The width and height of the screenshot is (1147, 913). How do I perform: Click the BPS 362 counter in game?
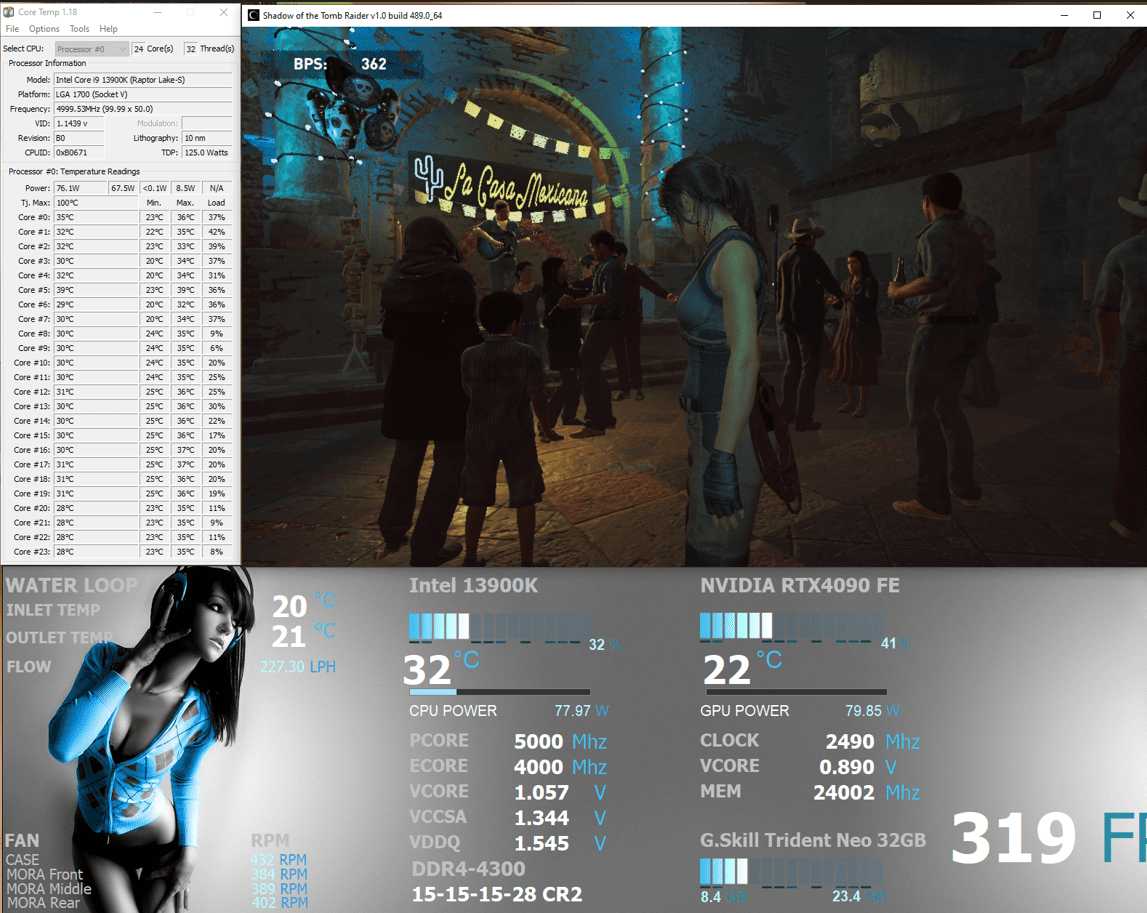pos(340,64)
